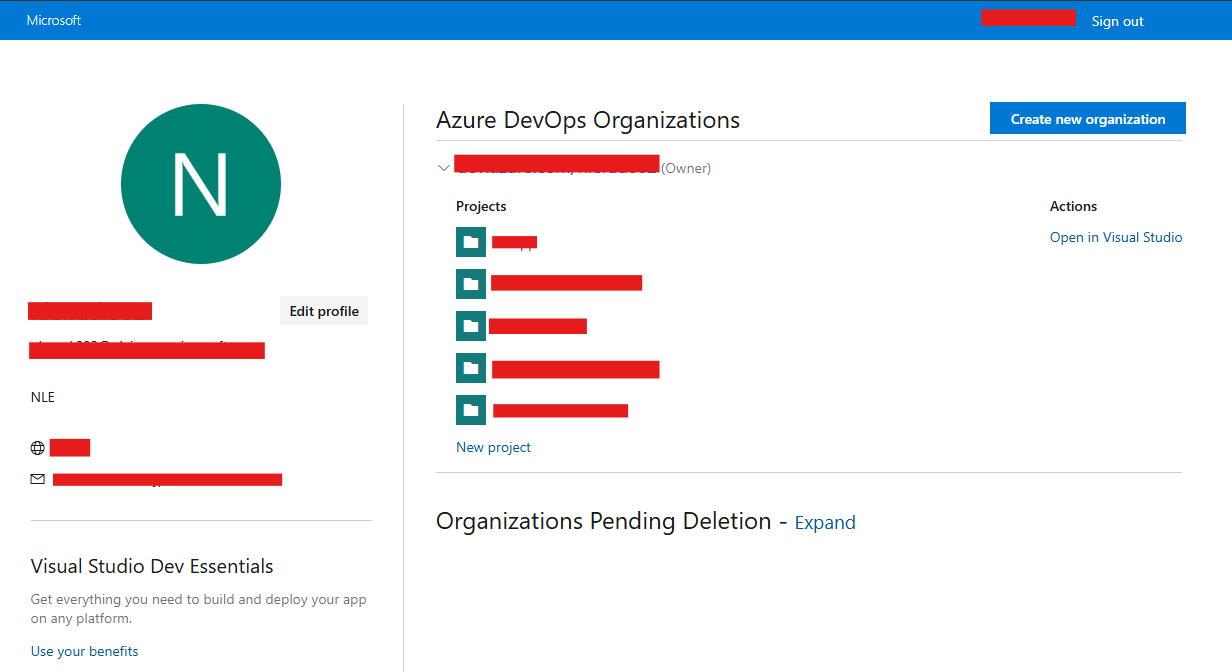Screen dimensions: 1232x672
Task: Open the first project folder icon
Action: click(471, 242)
